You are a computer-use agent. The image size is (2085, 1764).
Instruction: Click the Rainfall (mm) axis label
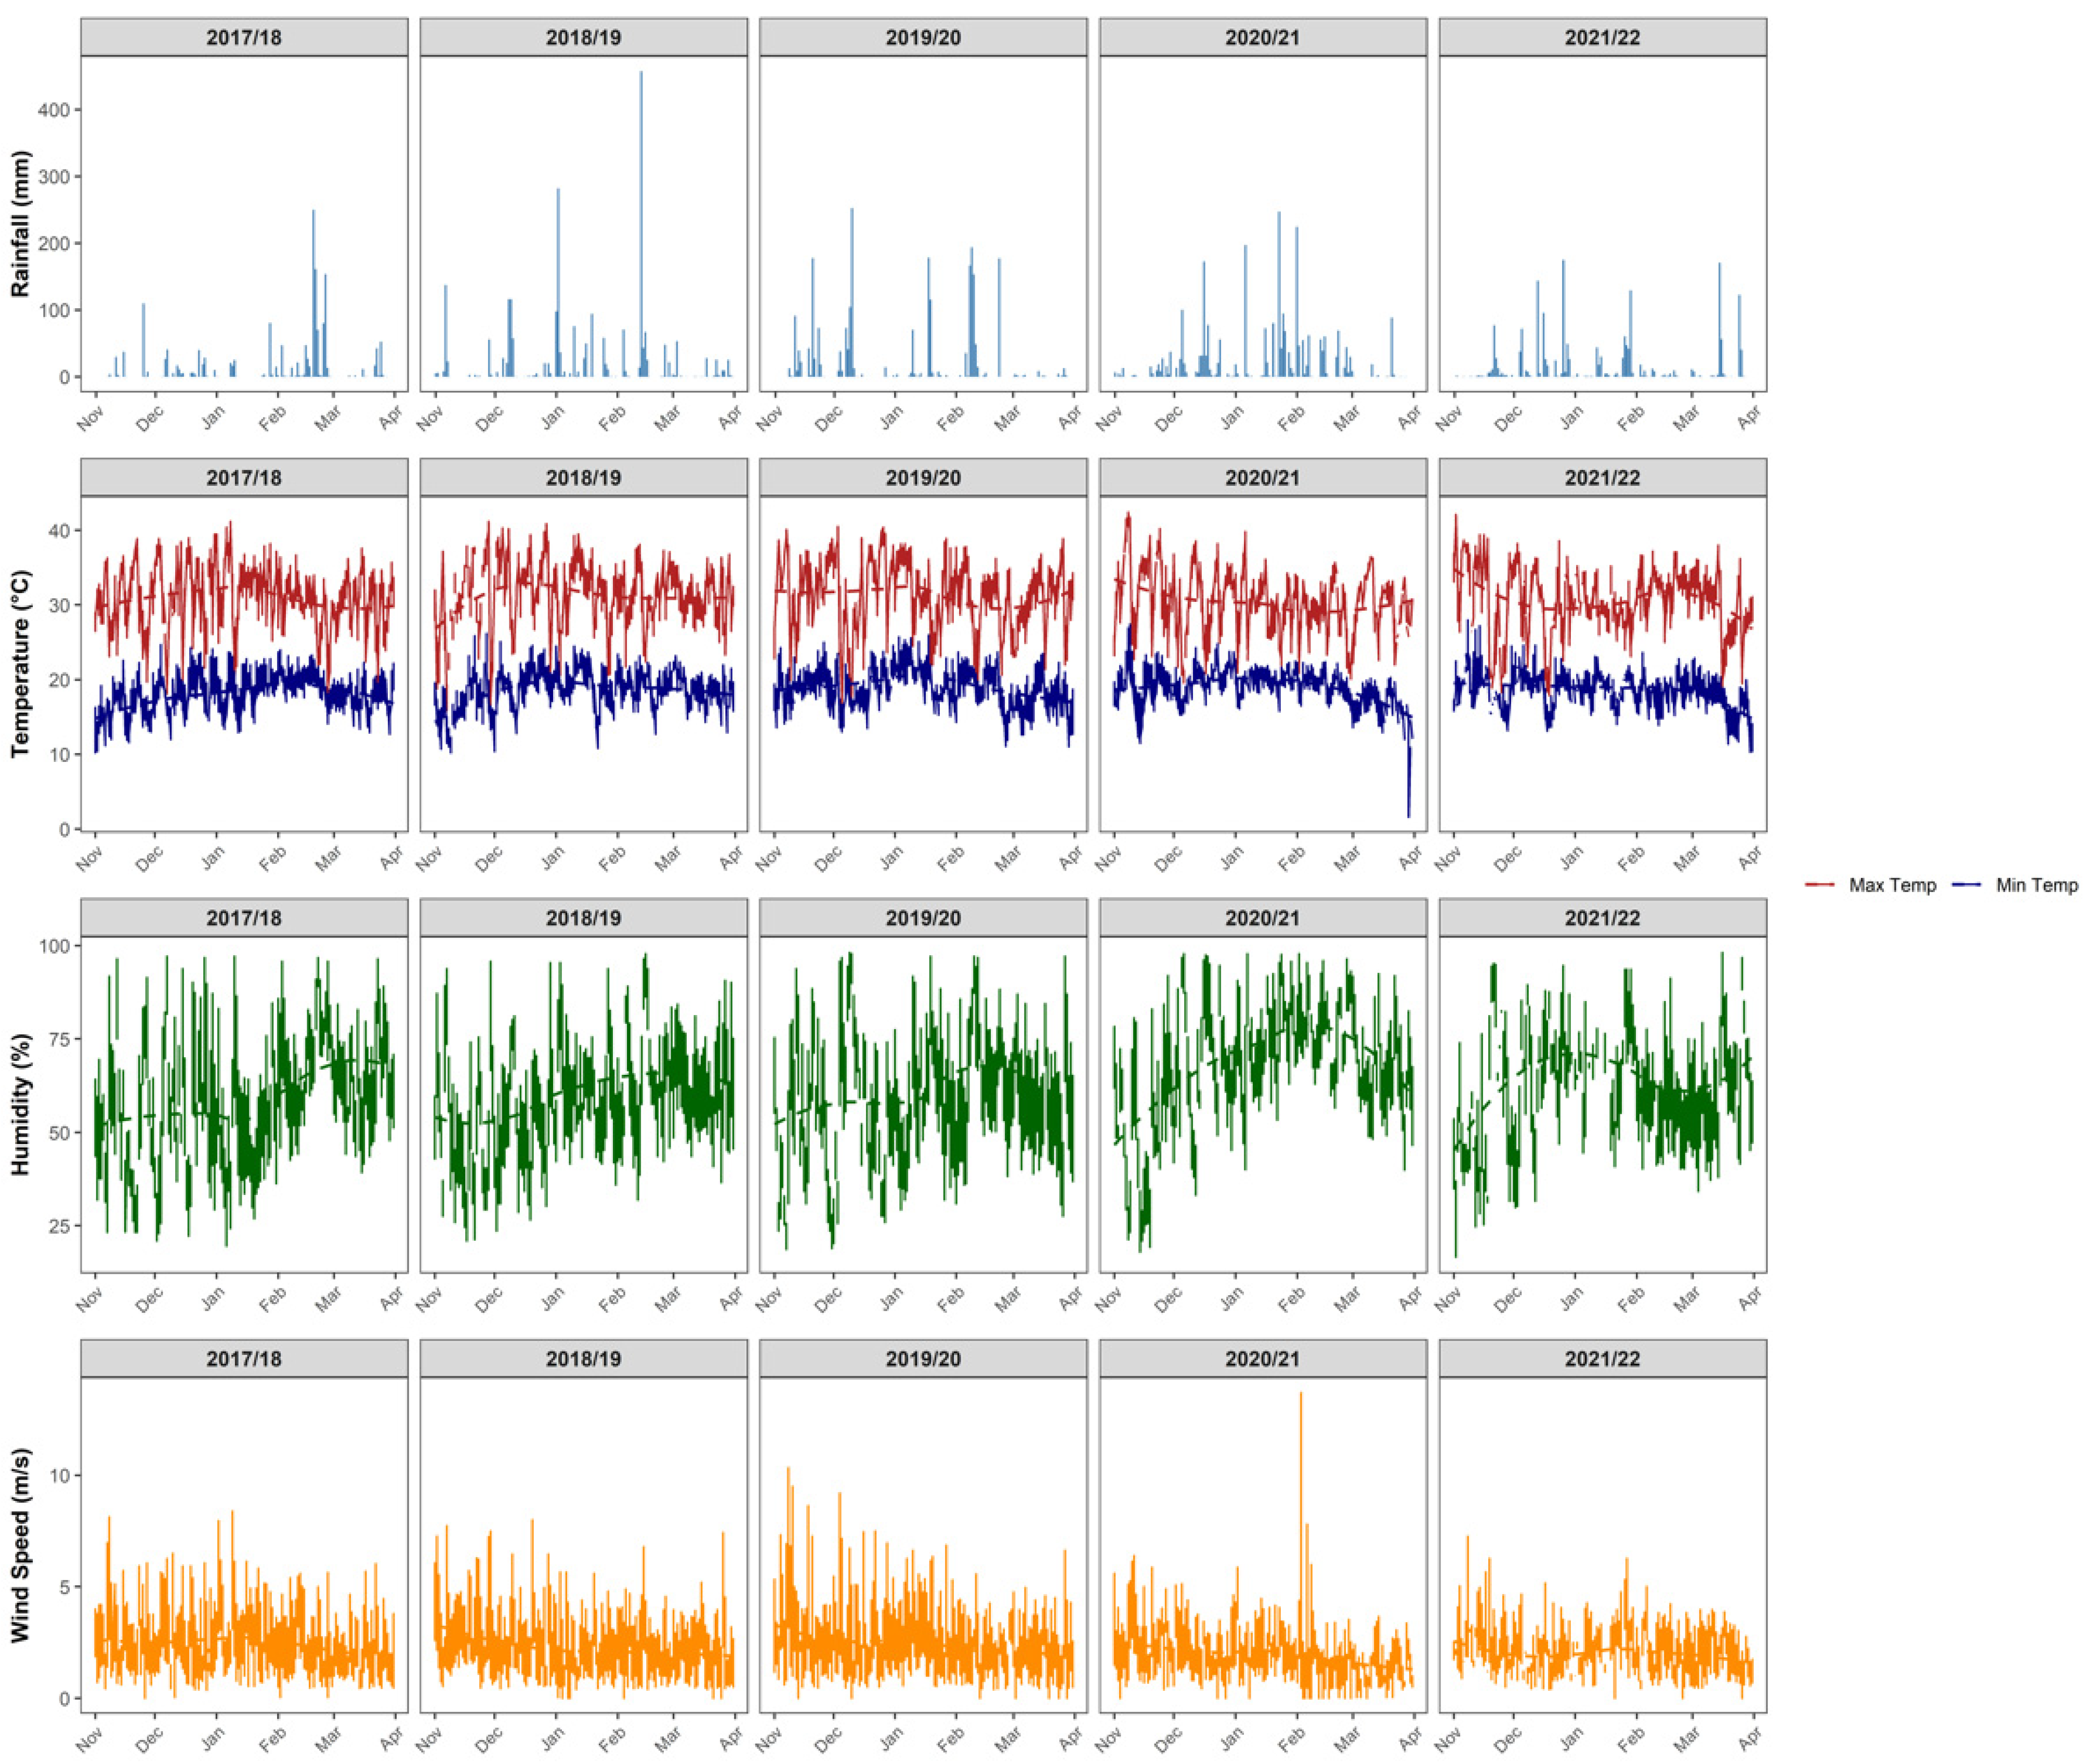click(21, 224)
